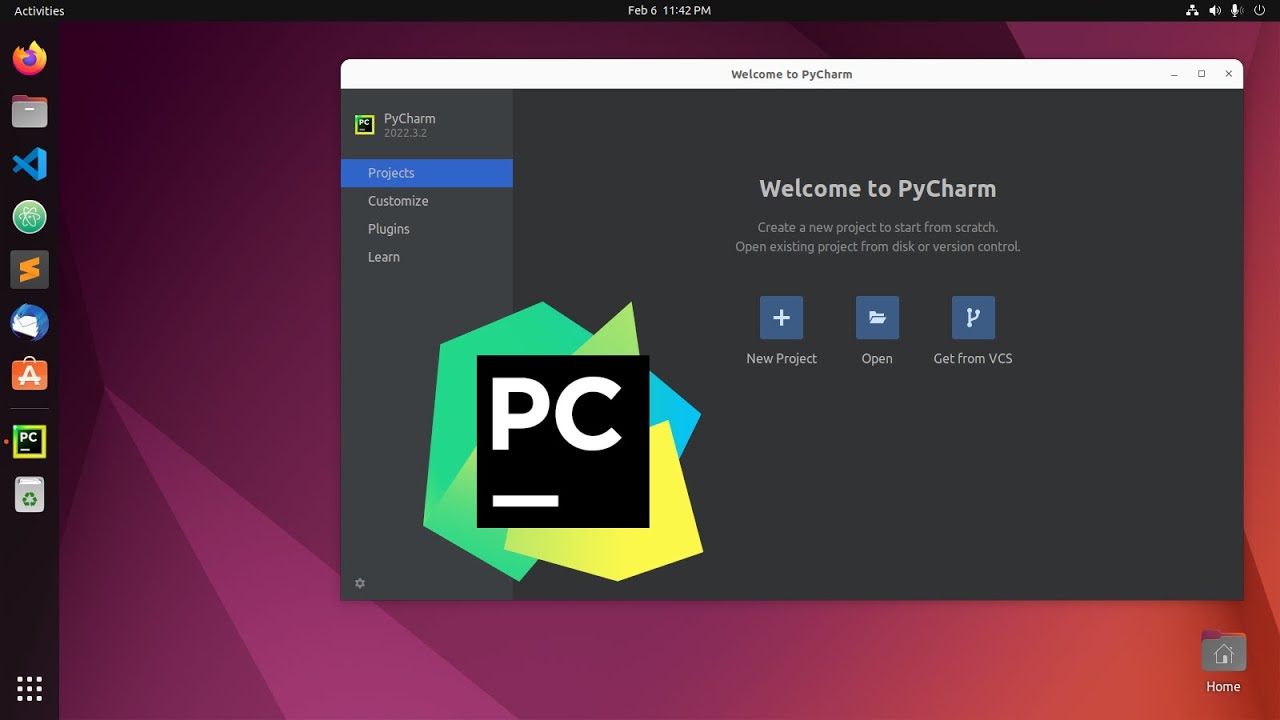Click the New Project label
Screen dimensions: 1280x720
tap(781, 358)
